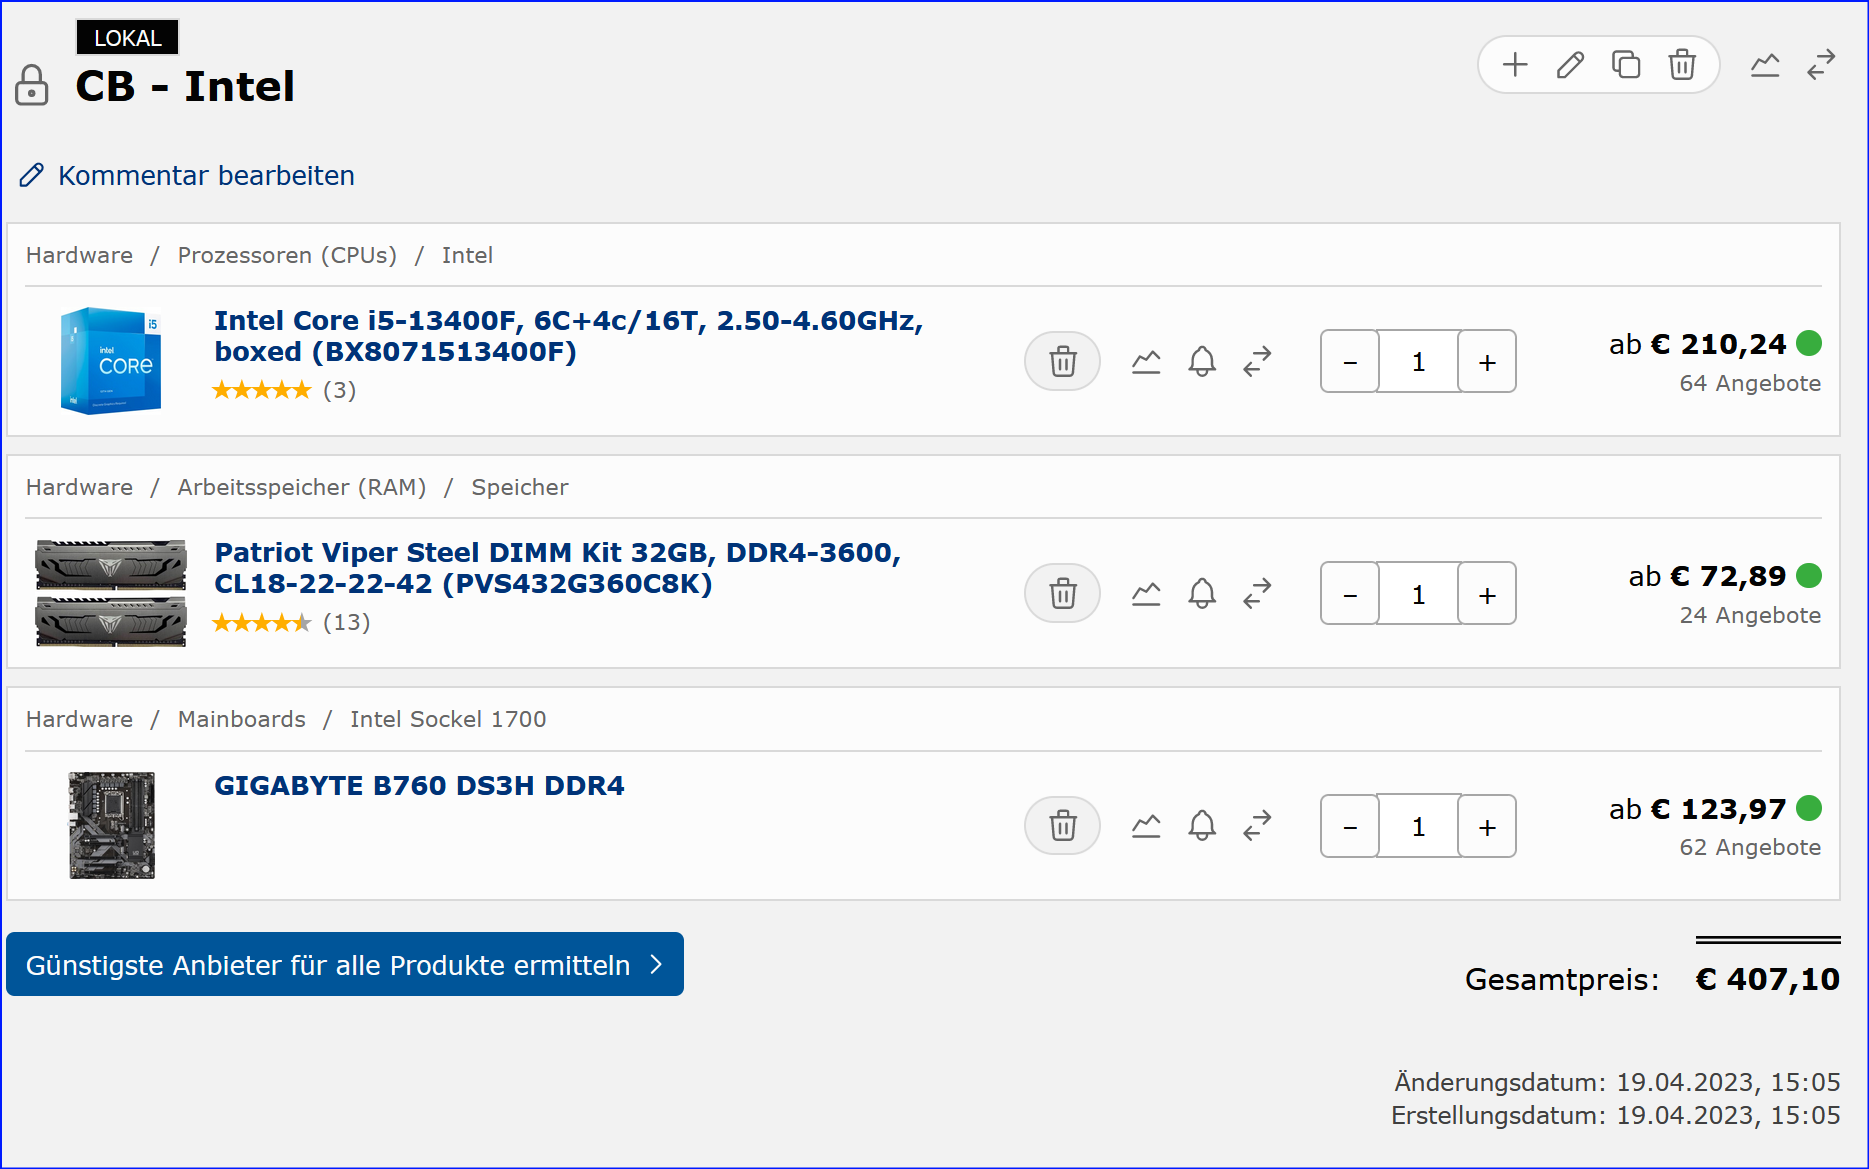This screenshot has height=1169, width=1869.
Task: Remove Intel Core i5-13400F with trash button
Action: [x=1062, y=361]
